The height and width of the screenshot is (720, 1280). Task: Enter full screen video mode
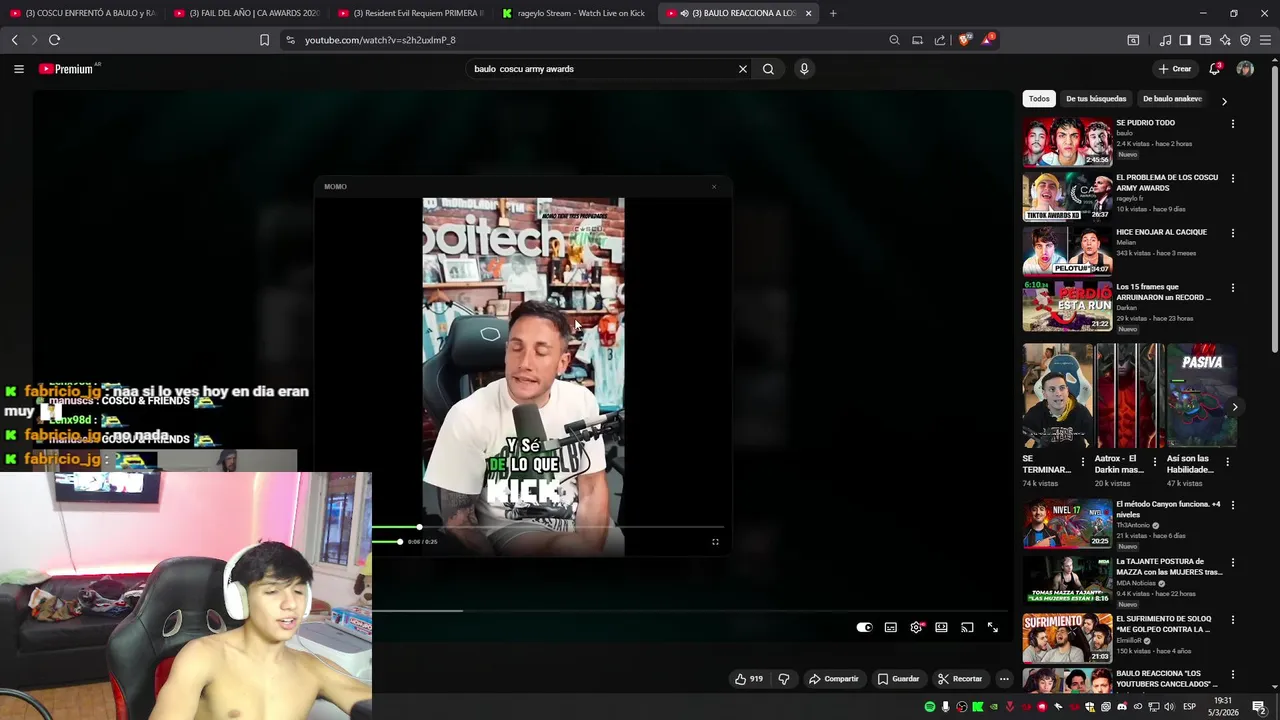pos(993,627)
